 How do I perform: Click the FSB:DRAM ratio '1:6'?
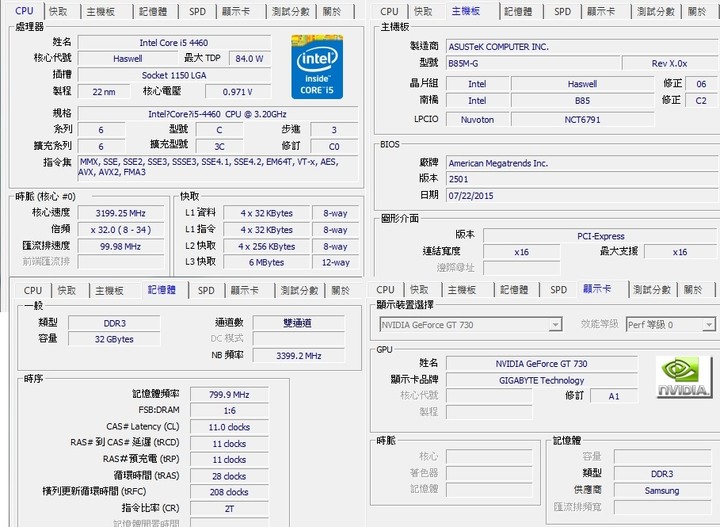pyautogui.click(x=229, y=411)
